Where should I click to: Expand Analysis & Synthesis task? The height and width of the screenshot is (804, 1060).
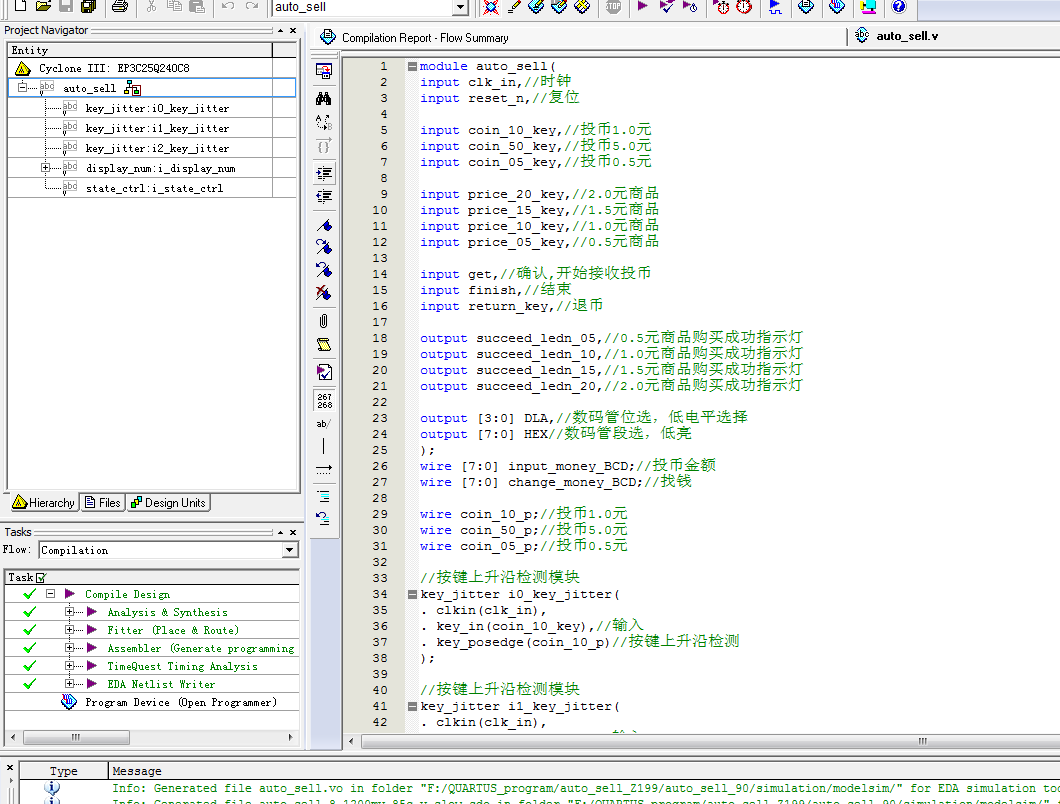[x=69, y=612]
